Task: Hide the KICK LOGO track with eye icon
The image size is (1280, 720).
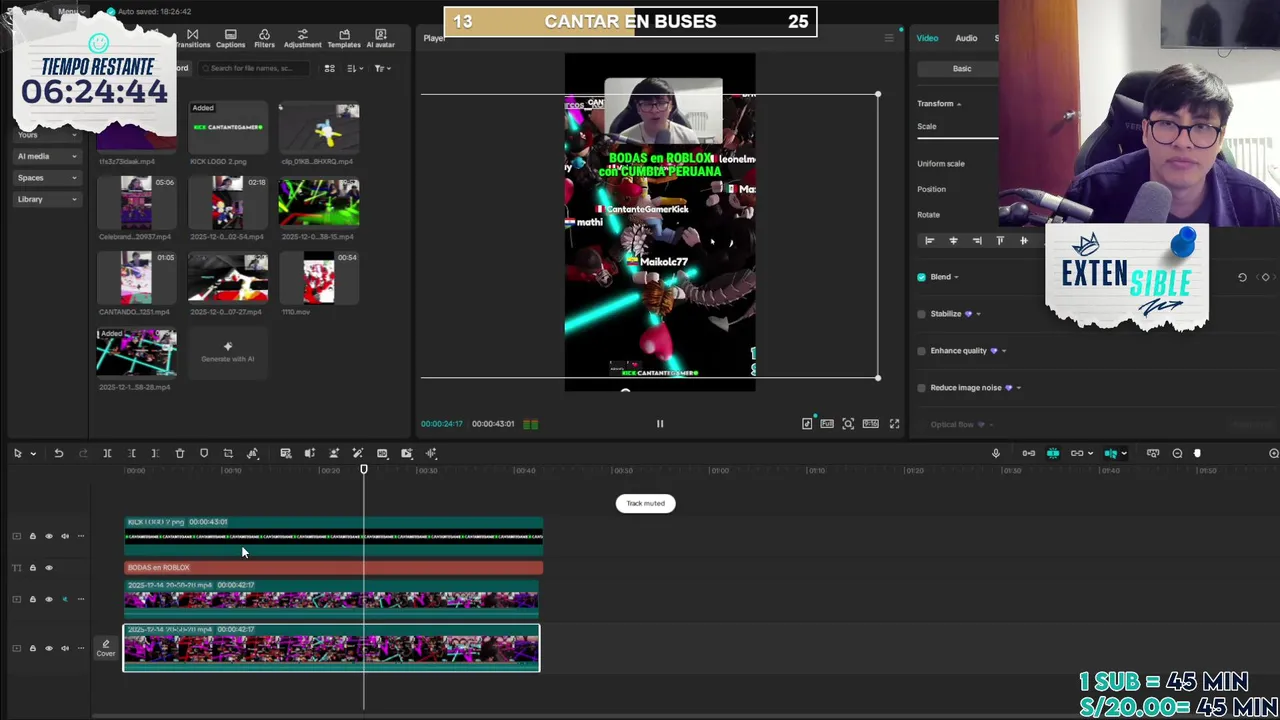Action: (x=49, y=536)
